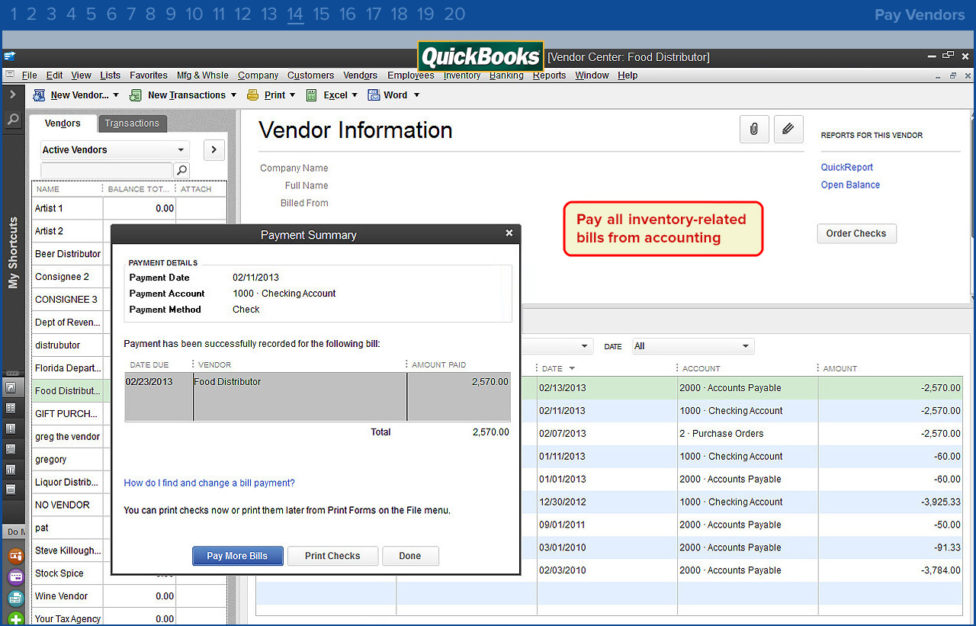Click the New Vendor toolbar icon
Screen dimensions: 976x626
click(39, 95)
